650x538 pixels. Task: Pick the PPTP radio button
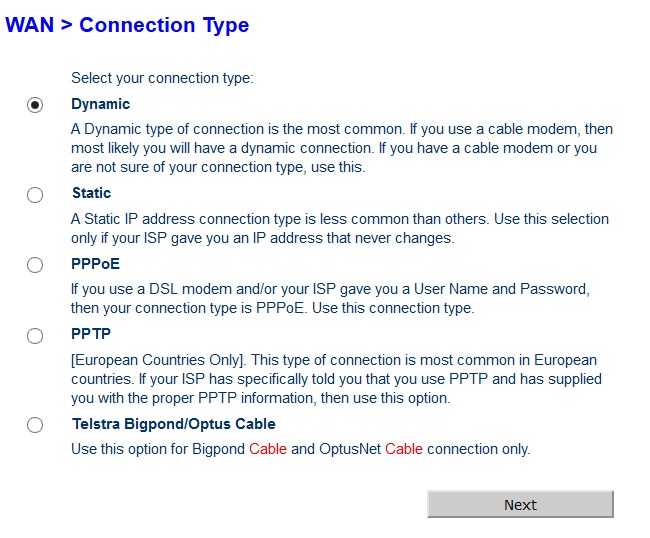(x=35, y=335)
